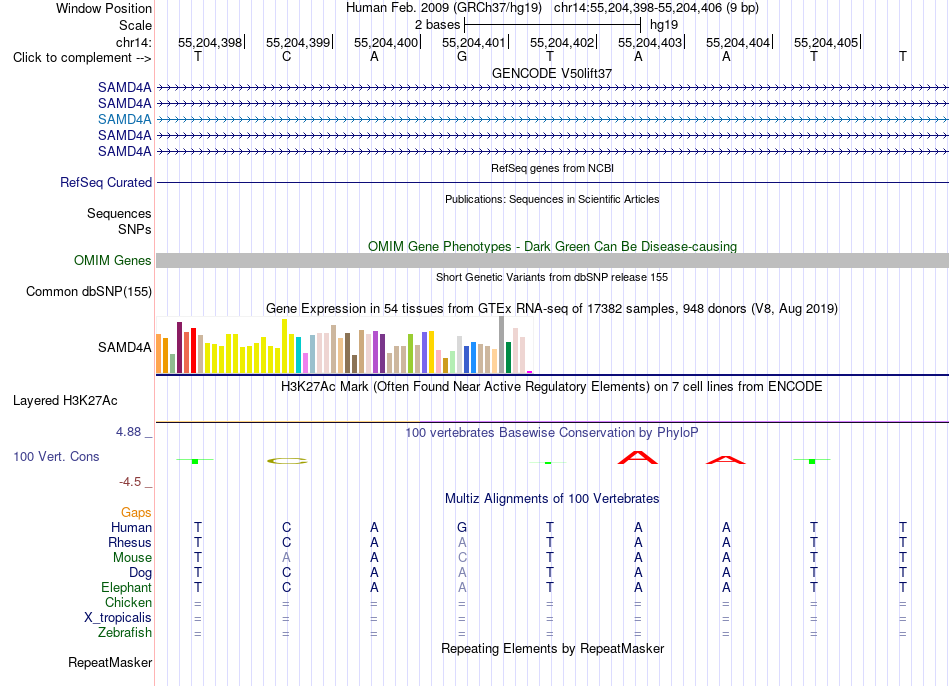Open the 100 Vert. Cons track label

pyautogui.click(x=56, y=456)
